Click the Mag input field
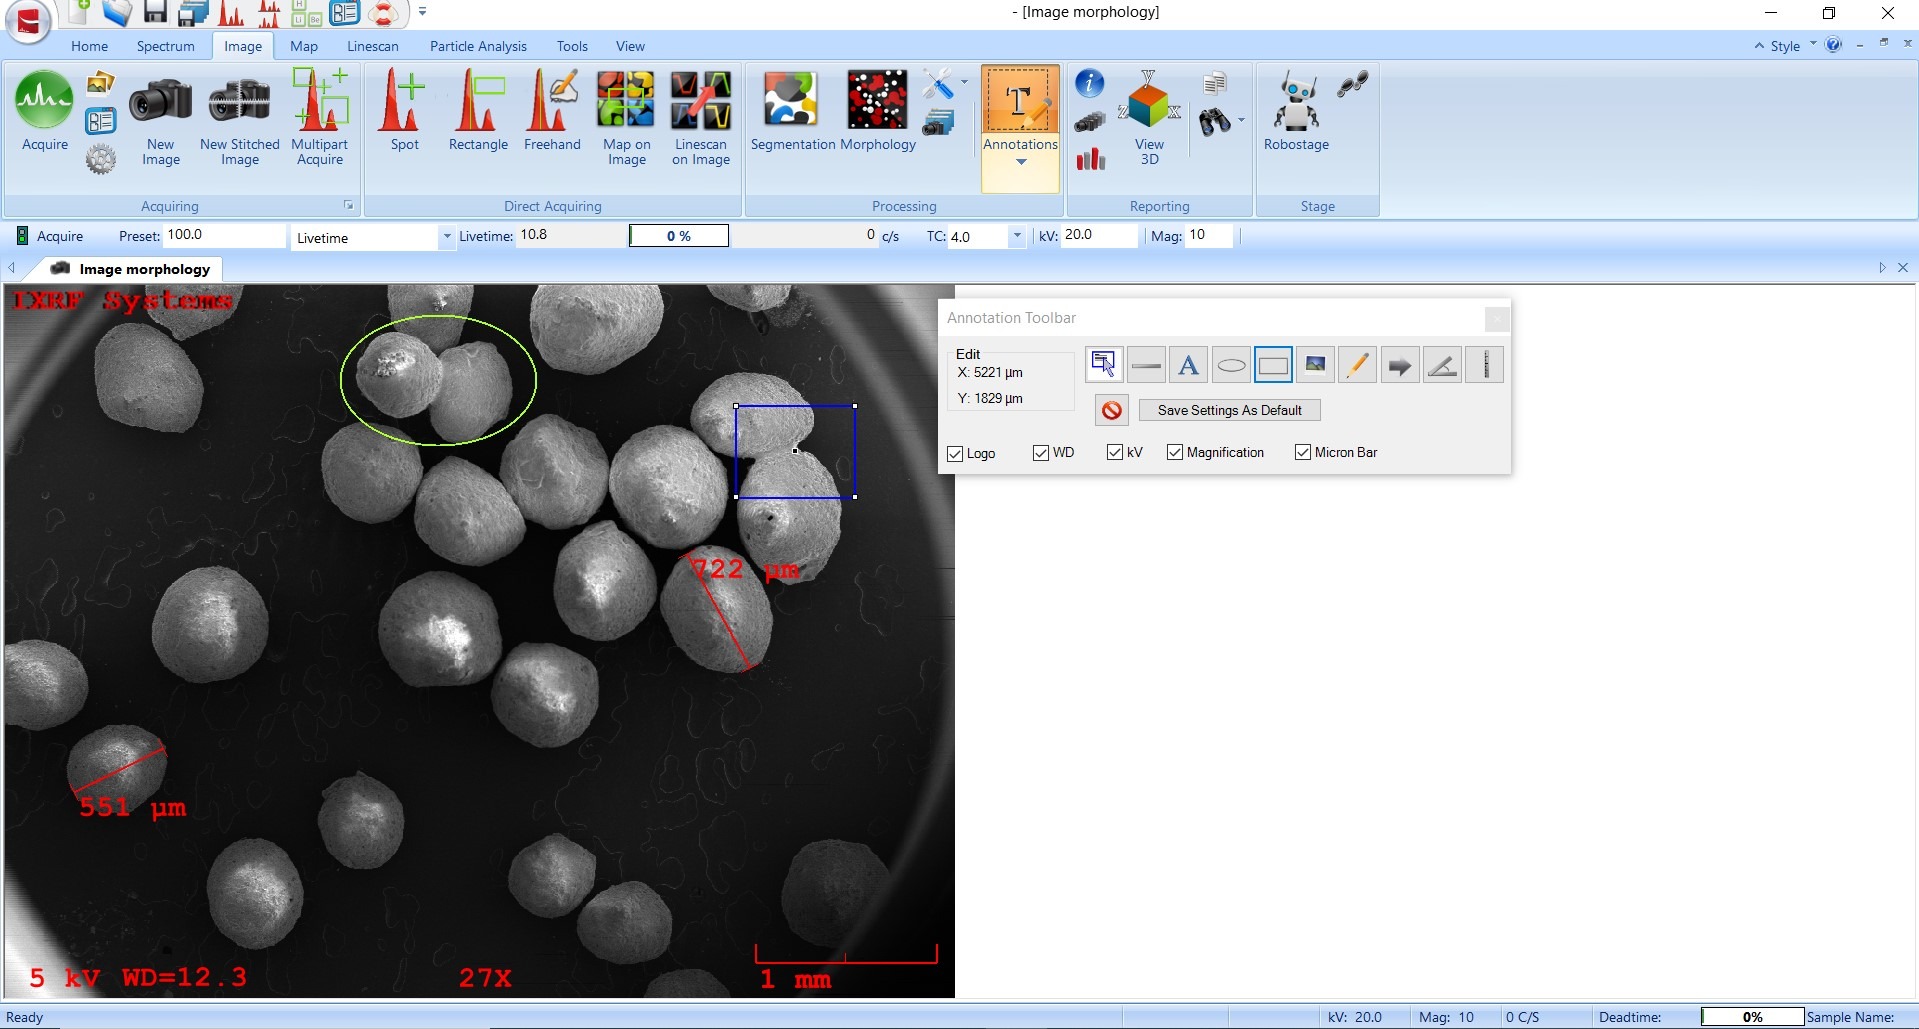 [1208, 236]
